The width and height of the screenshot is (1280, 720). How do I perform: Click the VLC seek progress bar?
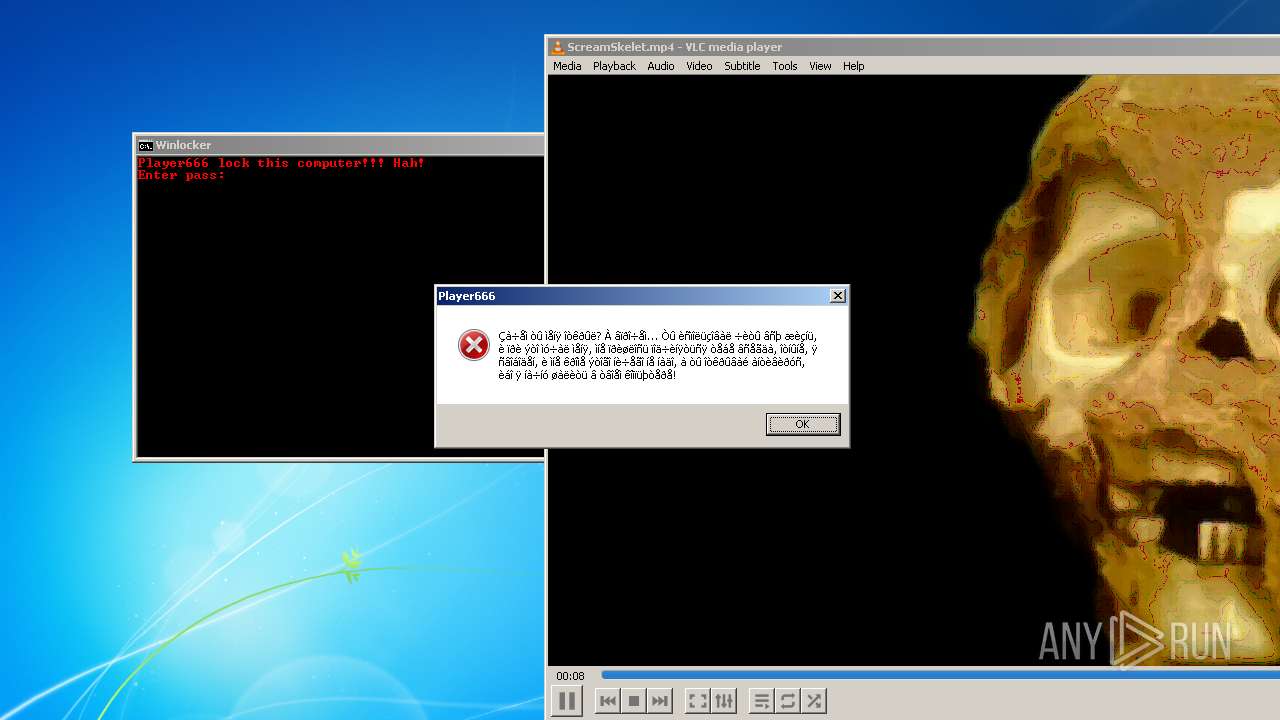tap(940, 675)
